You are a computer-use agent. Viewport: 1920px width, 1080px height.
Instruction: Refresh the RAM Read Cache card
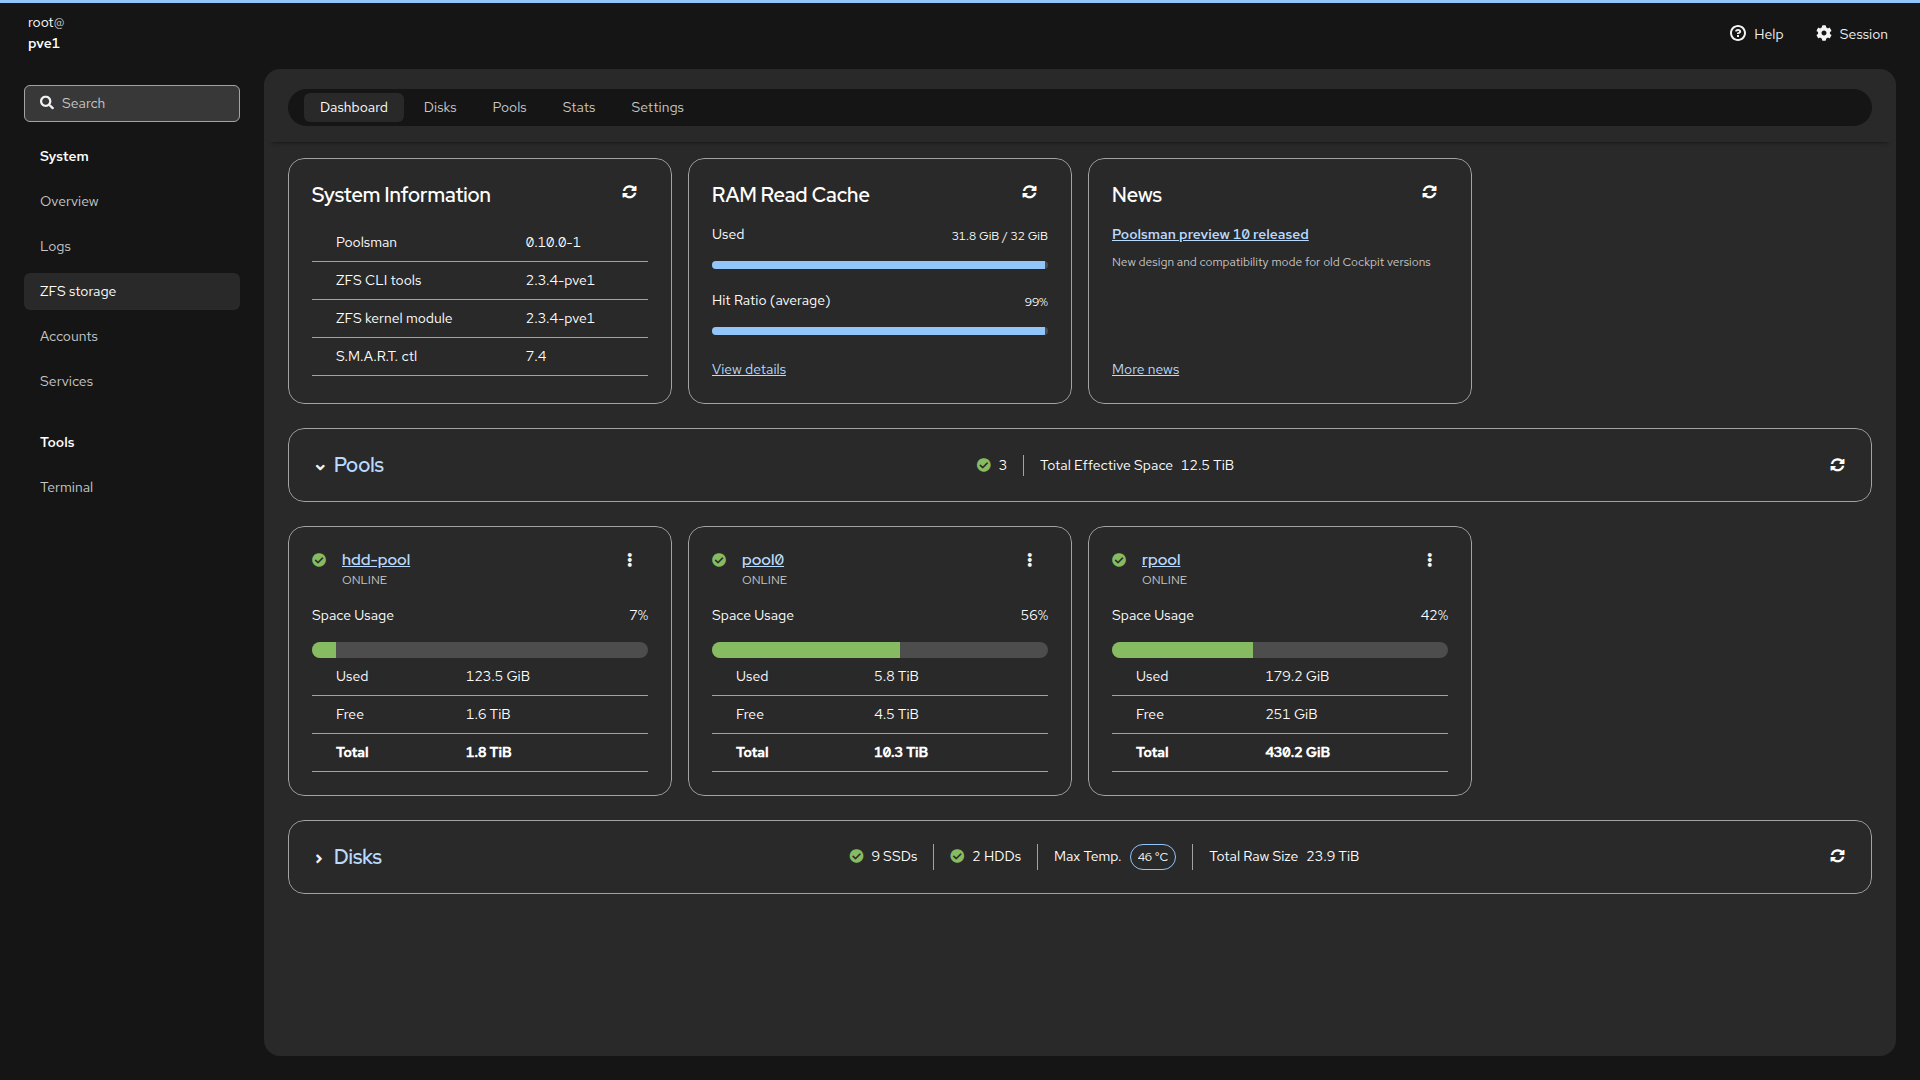tap(1029, 192)
